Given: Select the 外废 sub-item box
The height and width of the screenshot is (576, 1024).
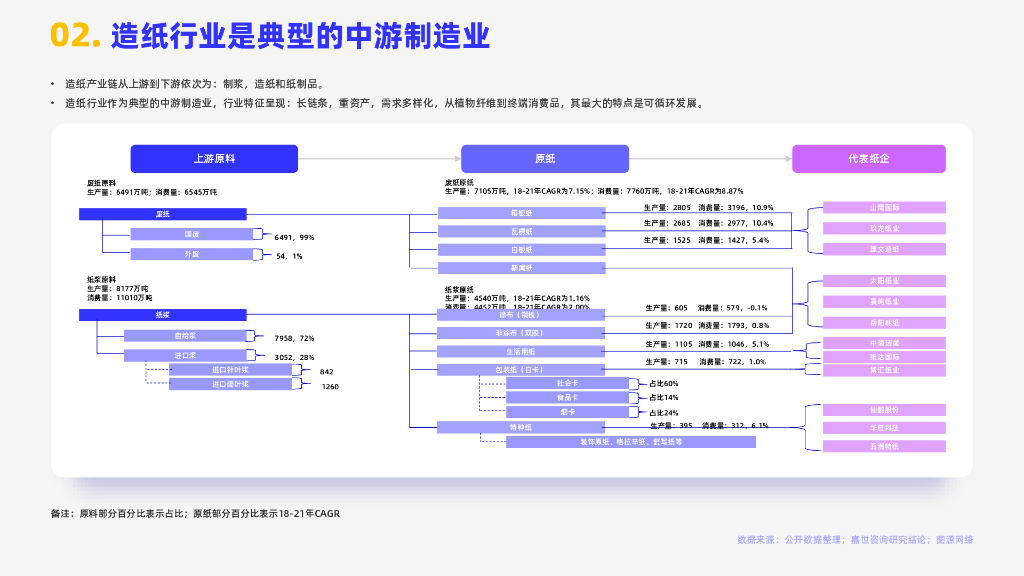Looking at the screenshot, I should [x=190, y=254].
